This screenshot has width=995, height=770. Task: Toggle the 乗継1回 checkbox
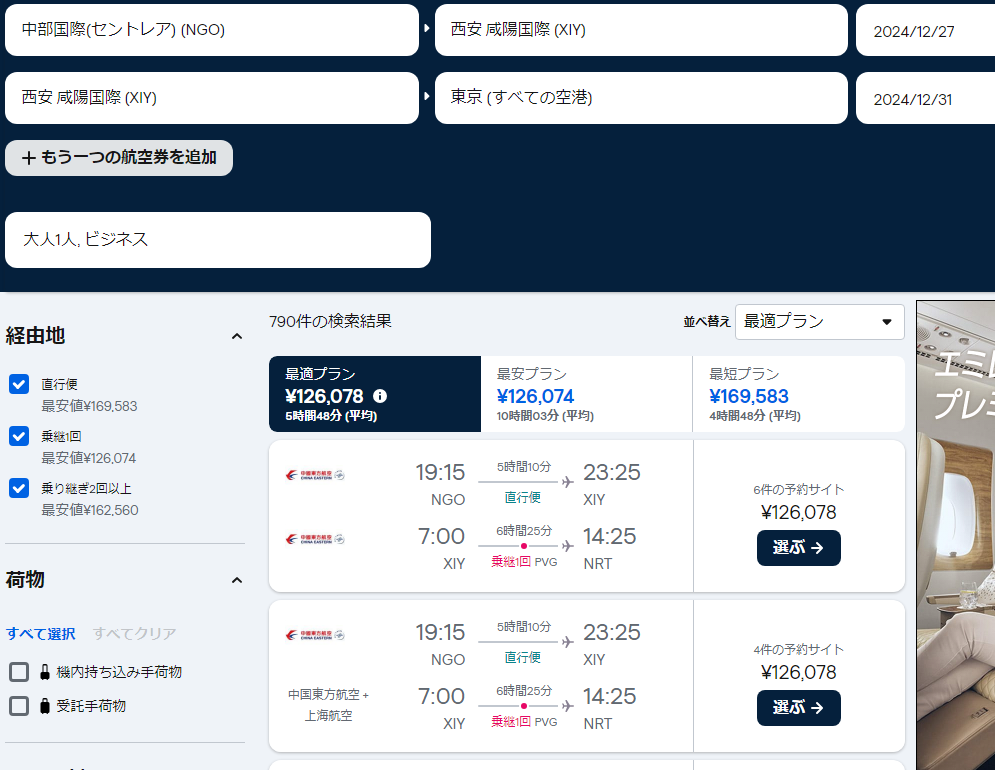click(x=19, y=436)
